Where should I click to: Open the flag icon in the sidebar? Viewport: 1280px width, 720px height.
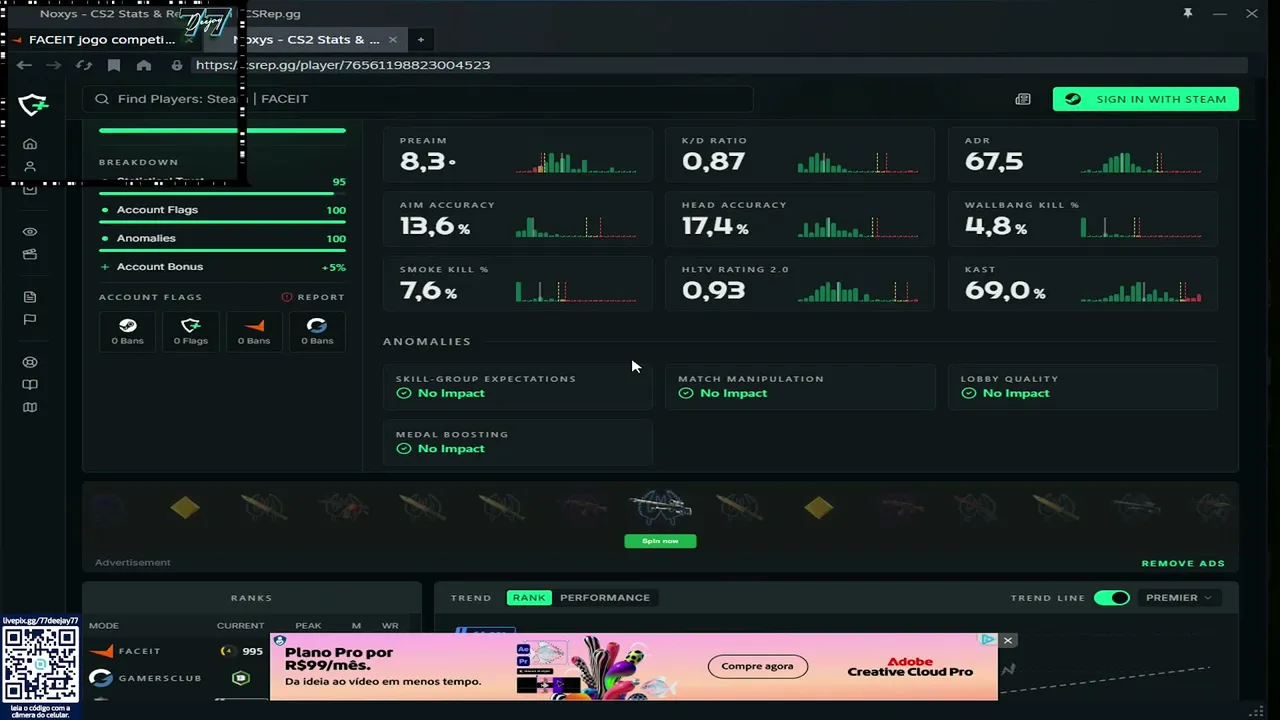[30, 320]
